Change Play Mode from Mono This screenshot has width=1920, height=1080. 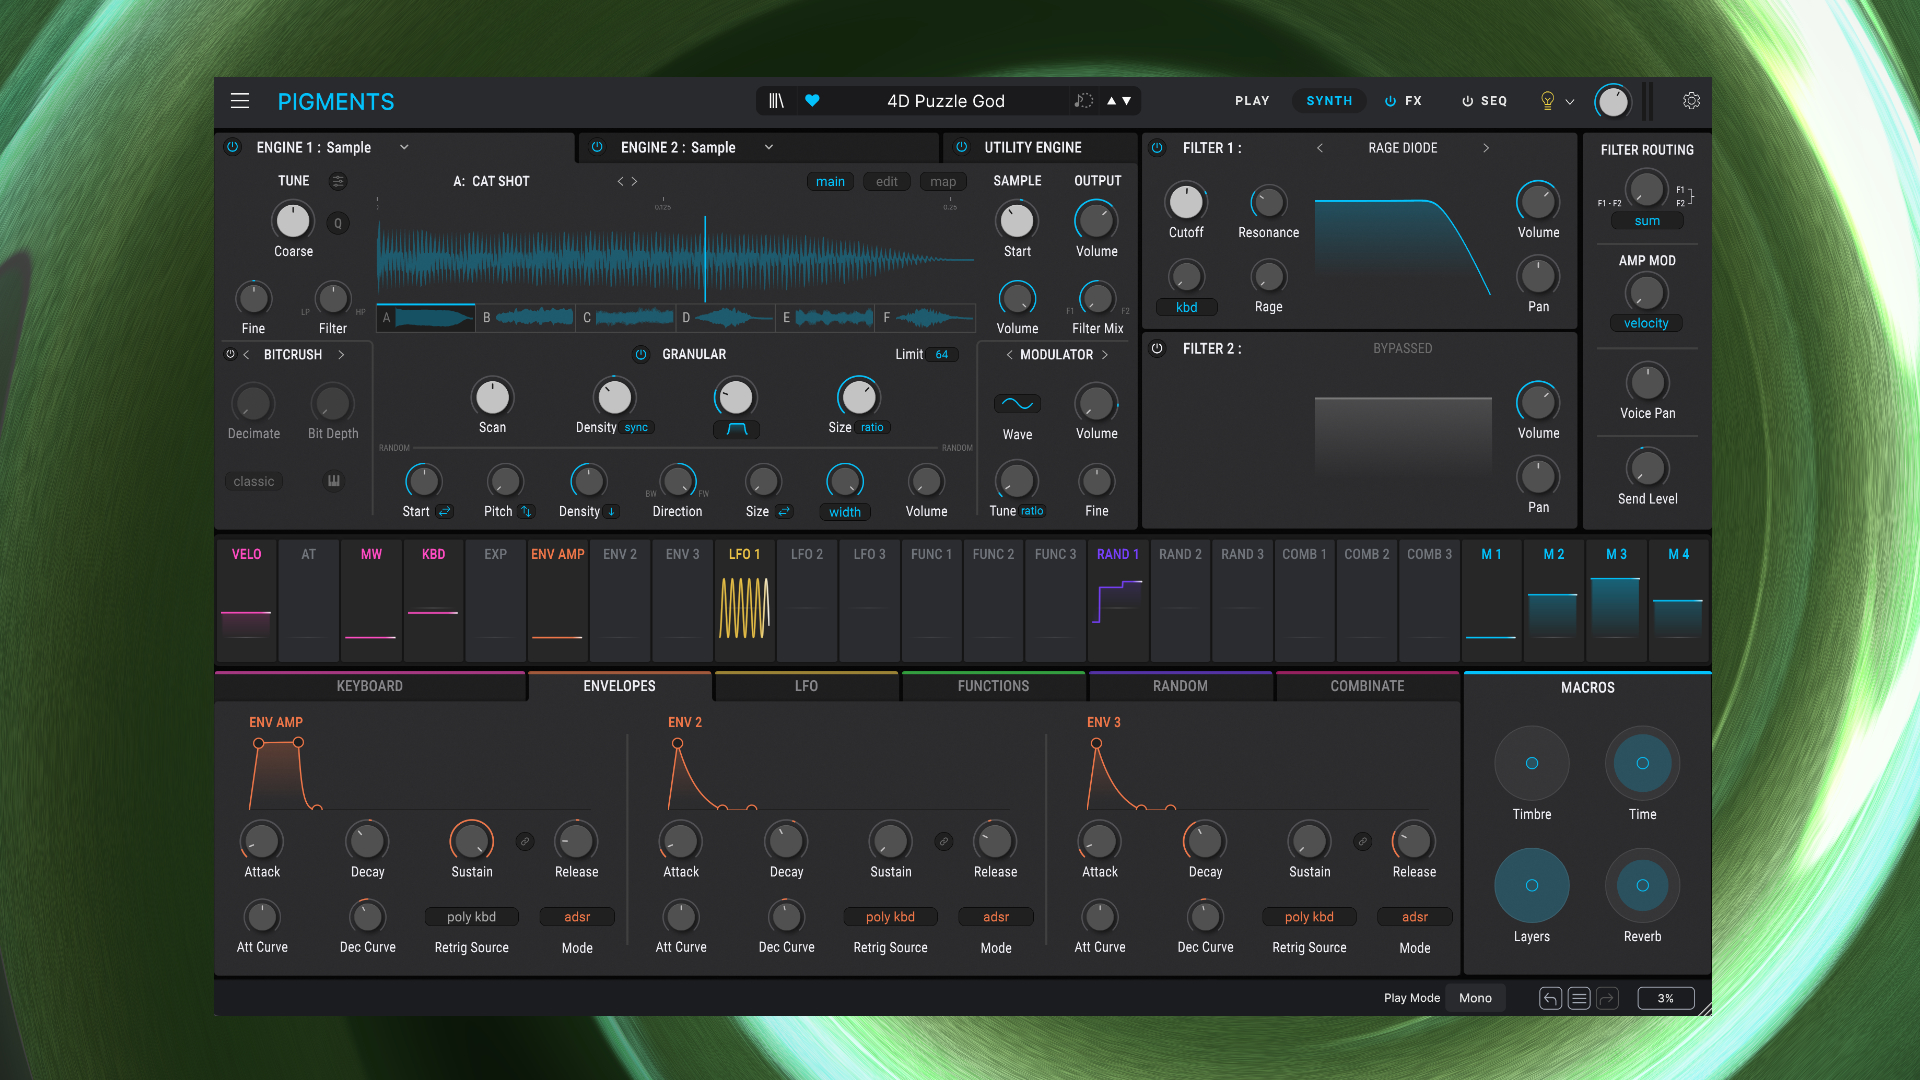tap(1475, 997)
